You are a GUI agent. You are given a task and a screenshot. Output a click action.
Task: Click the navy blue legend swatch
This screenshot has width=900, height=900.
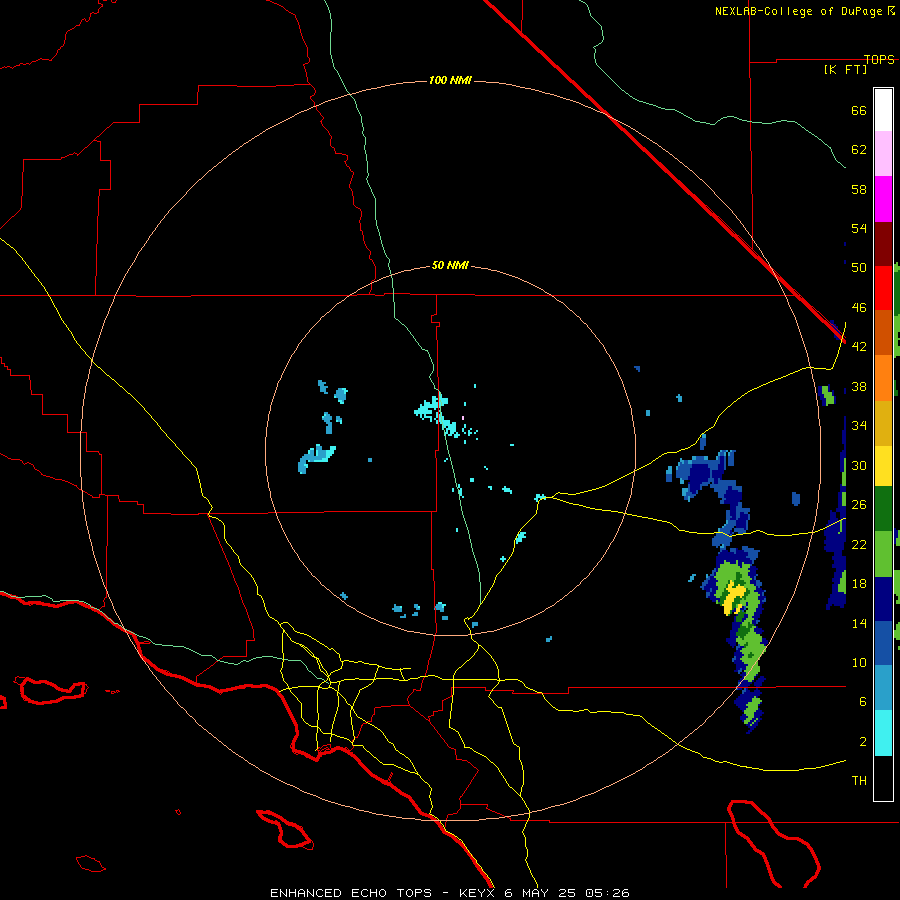click(883, 598)
